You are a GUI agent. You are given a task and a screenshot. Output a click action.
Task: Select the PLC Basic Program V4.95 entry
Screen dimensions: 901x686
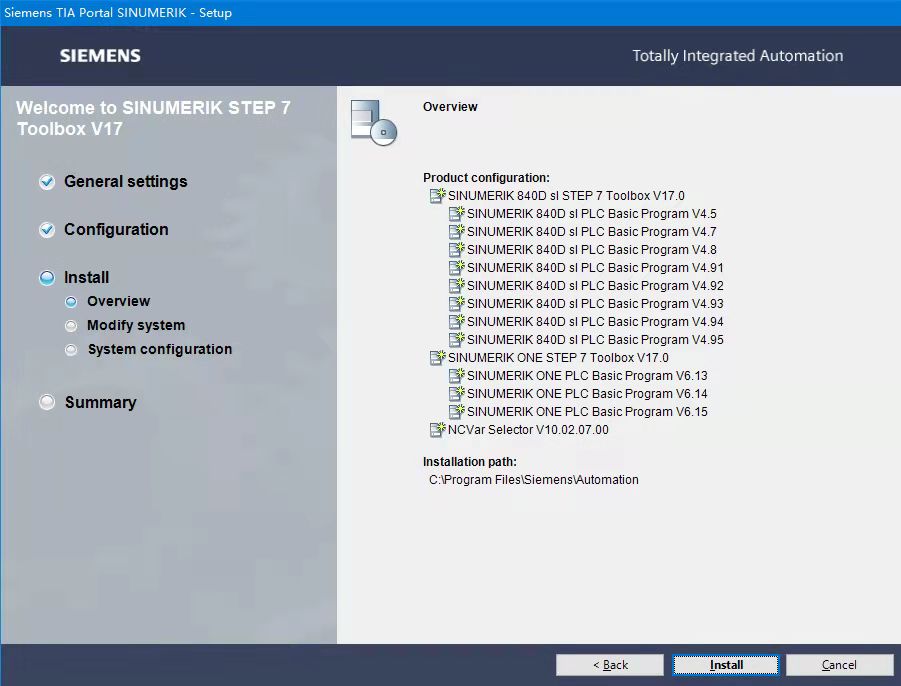[x=595, y=340]
